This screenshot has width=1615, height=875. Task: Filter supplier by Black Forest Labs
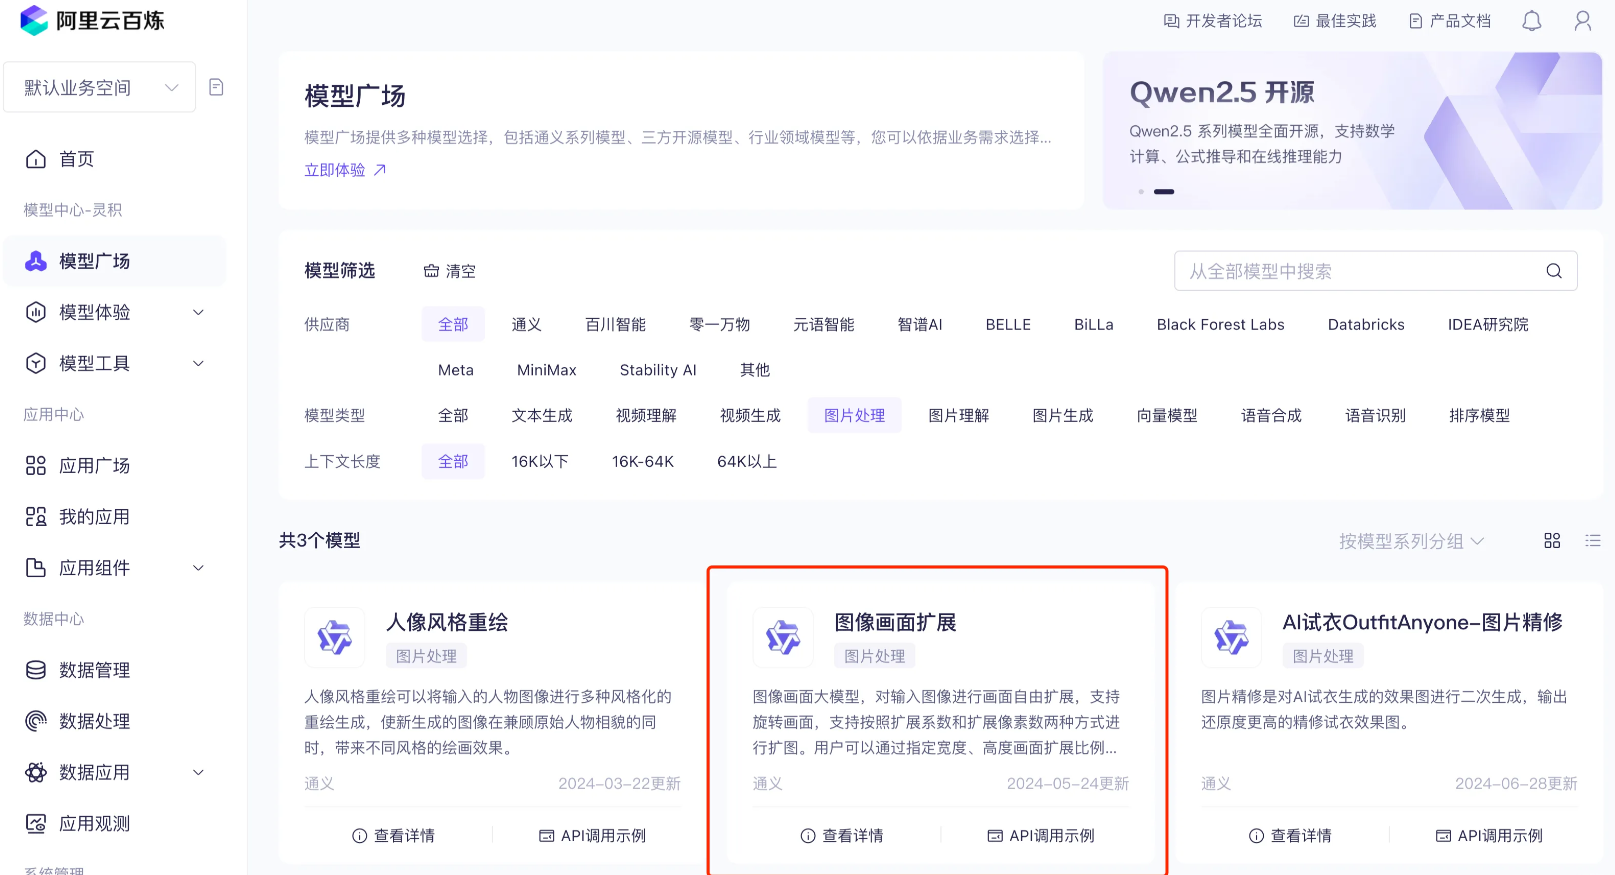[x=1220, y=324]
